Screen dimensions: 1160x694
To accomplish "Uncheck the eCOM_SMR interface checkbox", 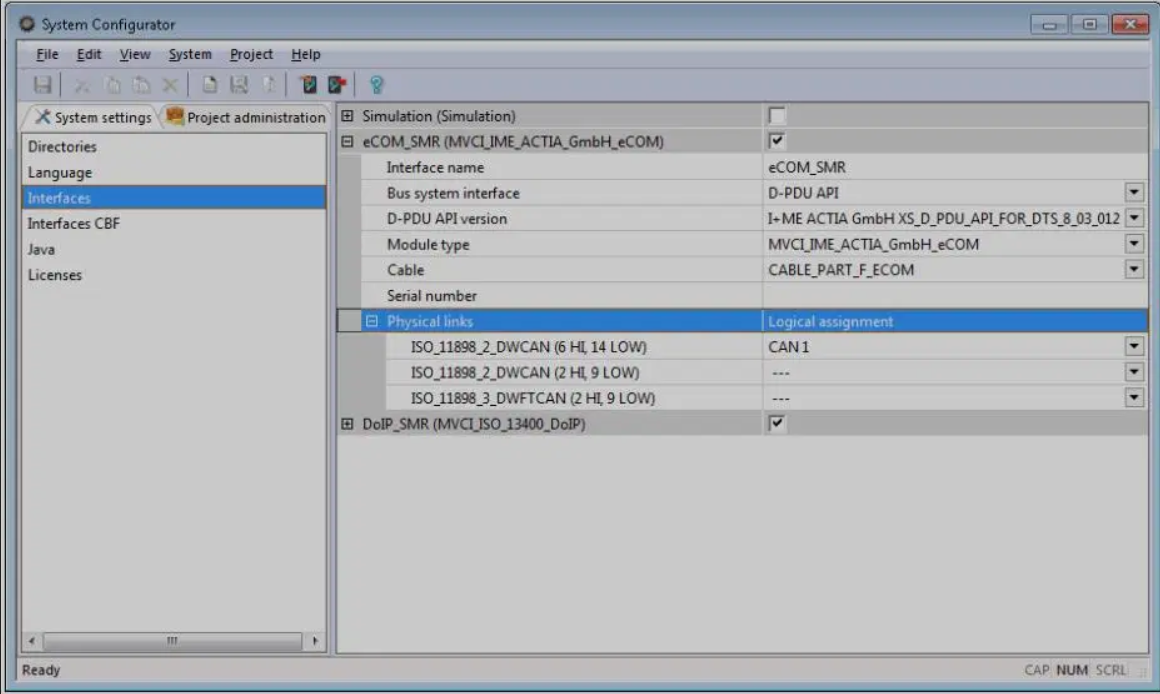I will (777, 141).
